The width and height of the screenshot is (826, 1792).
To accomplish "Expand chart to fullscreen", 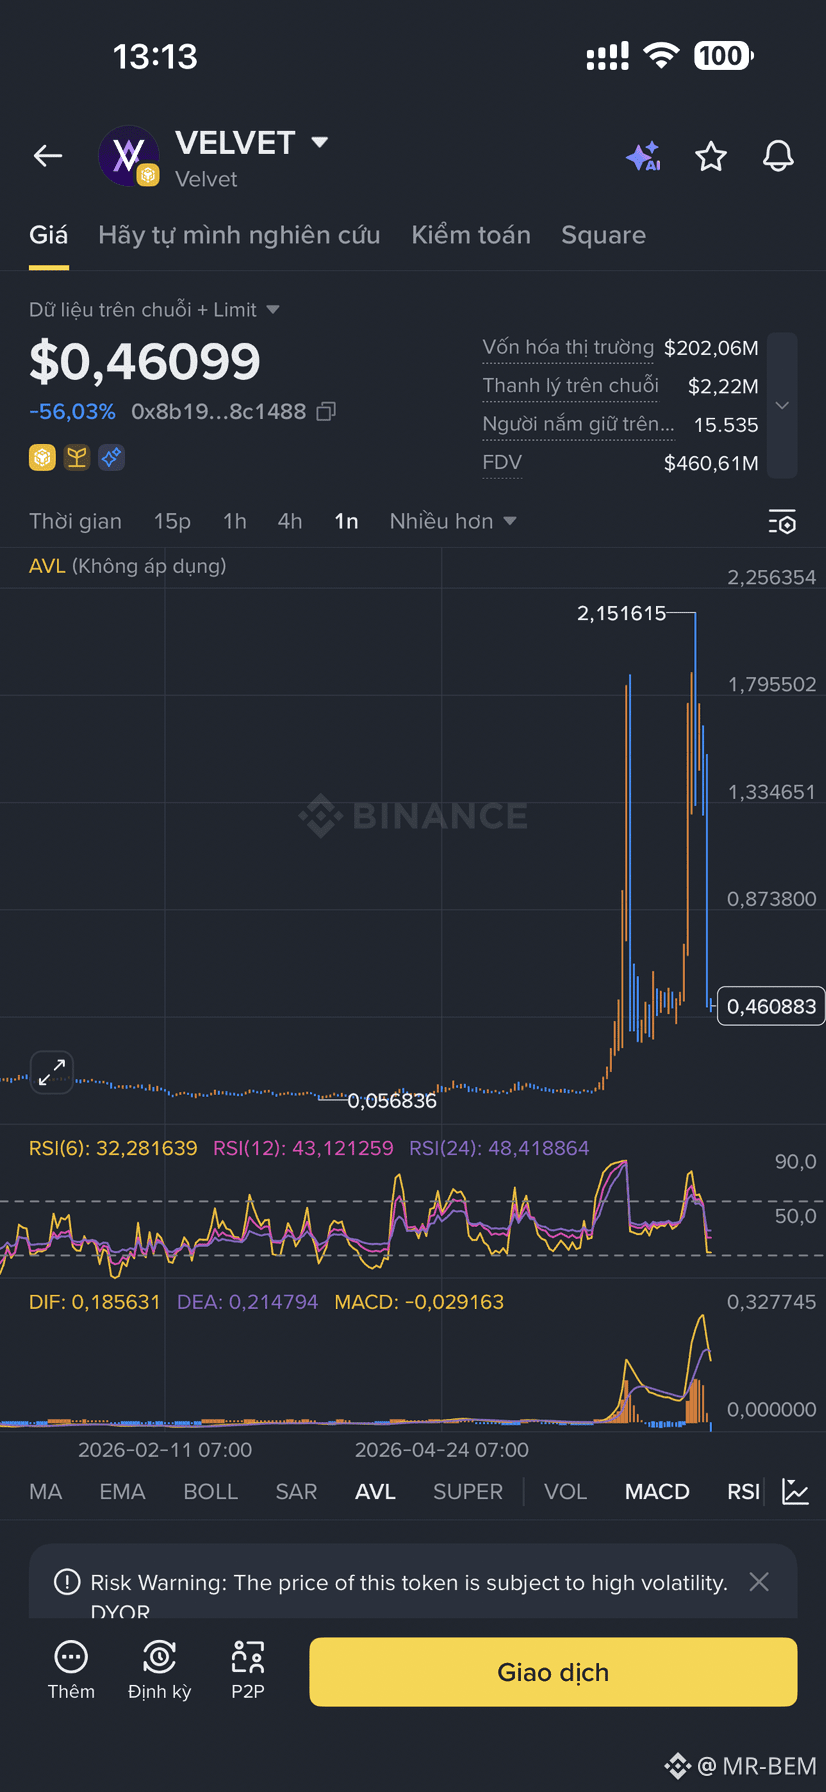I will pyautogui.click(x=52, y=1072).
